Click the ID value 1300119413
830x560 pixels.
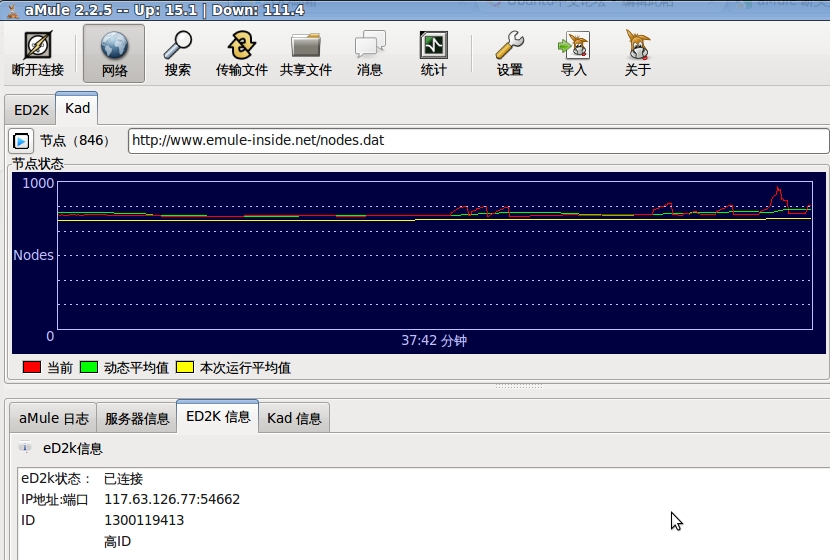144,520
